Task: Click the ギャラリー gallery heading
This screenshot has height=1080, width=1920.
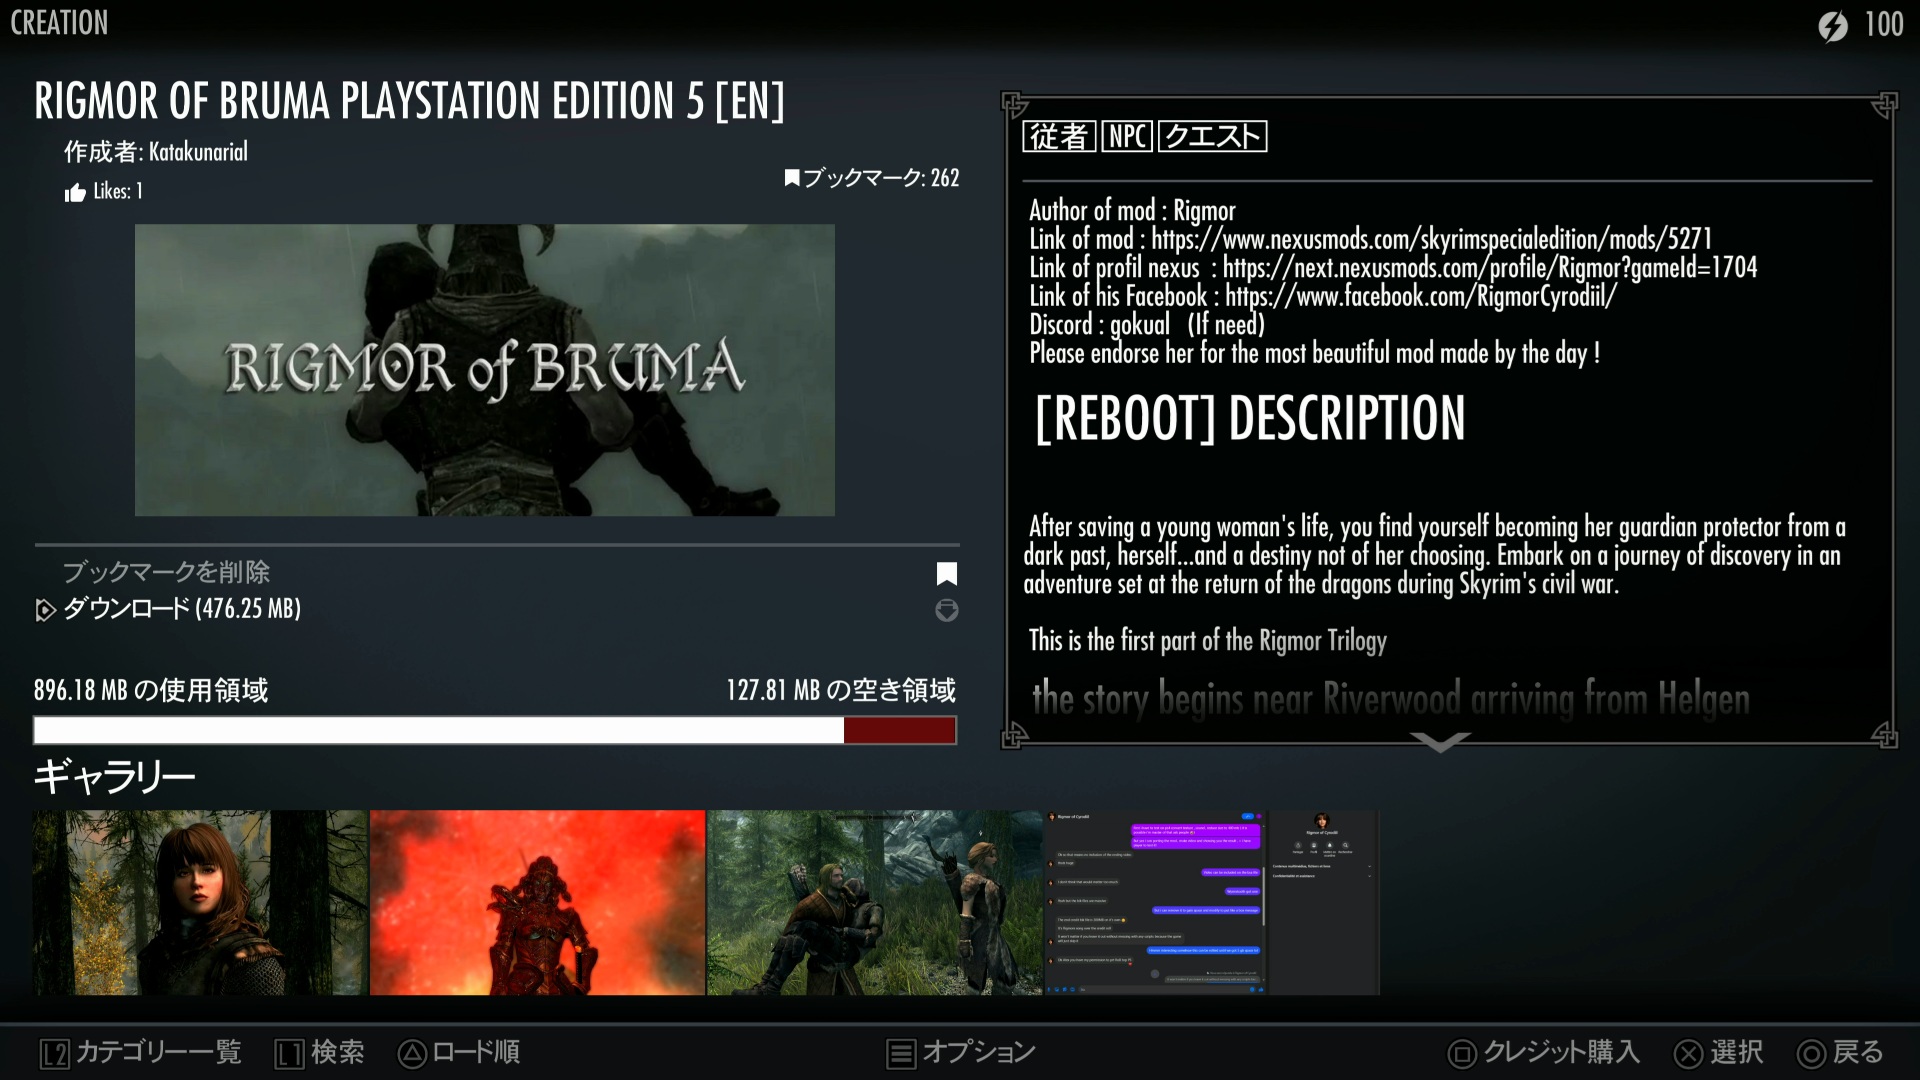Action: tap(115, 776)
